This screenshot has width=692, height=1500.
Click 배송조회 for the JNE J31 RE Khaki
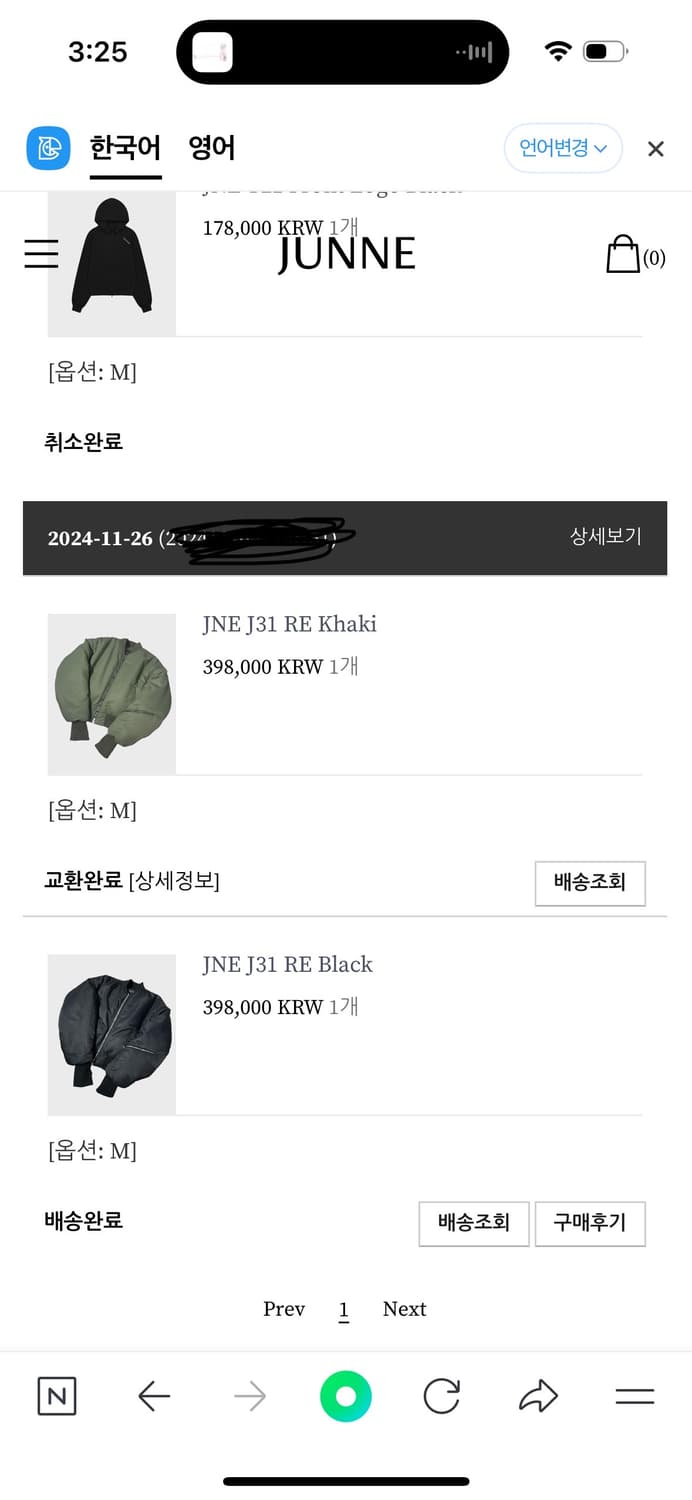click(x=590, y=883)
